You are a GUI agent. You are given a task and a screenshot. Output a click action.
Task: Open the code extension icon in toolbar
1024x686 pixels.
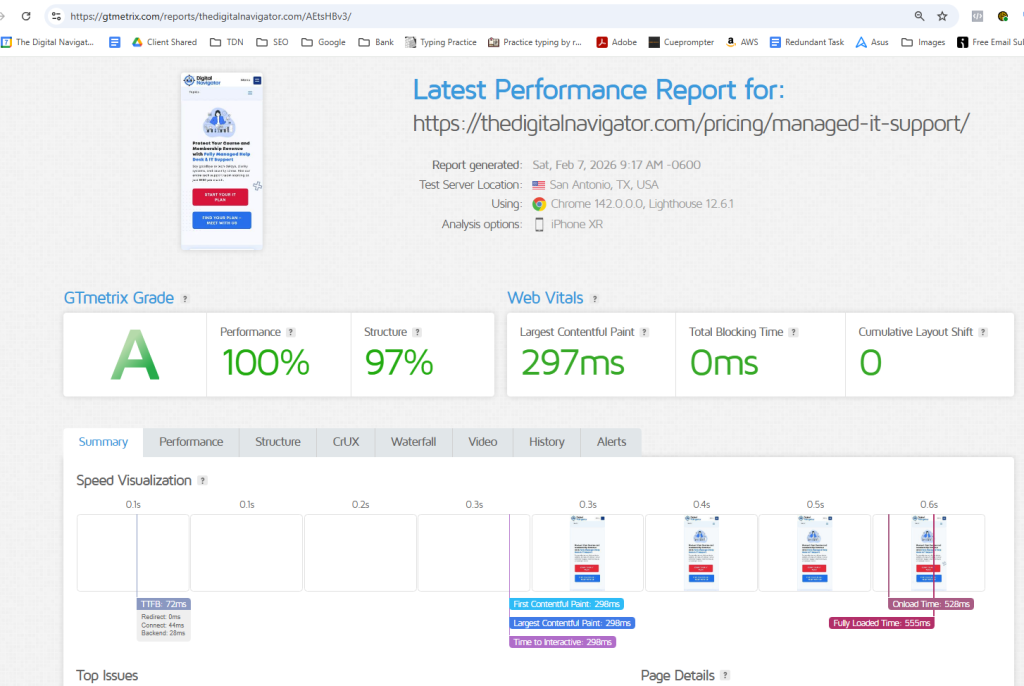pos(978,16)
